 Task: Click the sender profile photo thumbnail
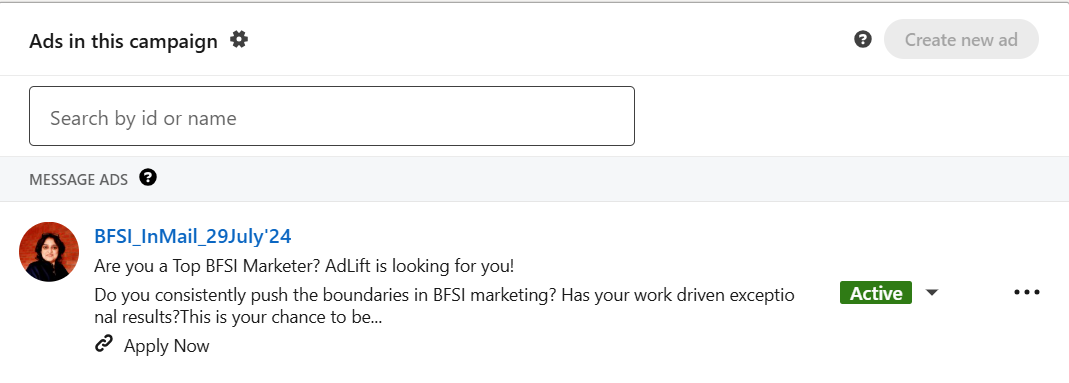(49, 251)
